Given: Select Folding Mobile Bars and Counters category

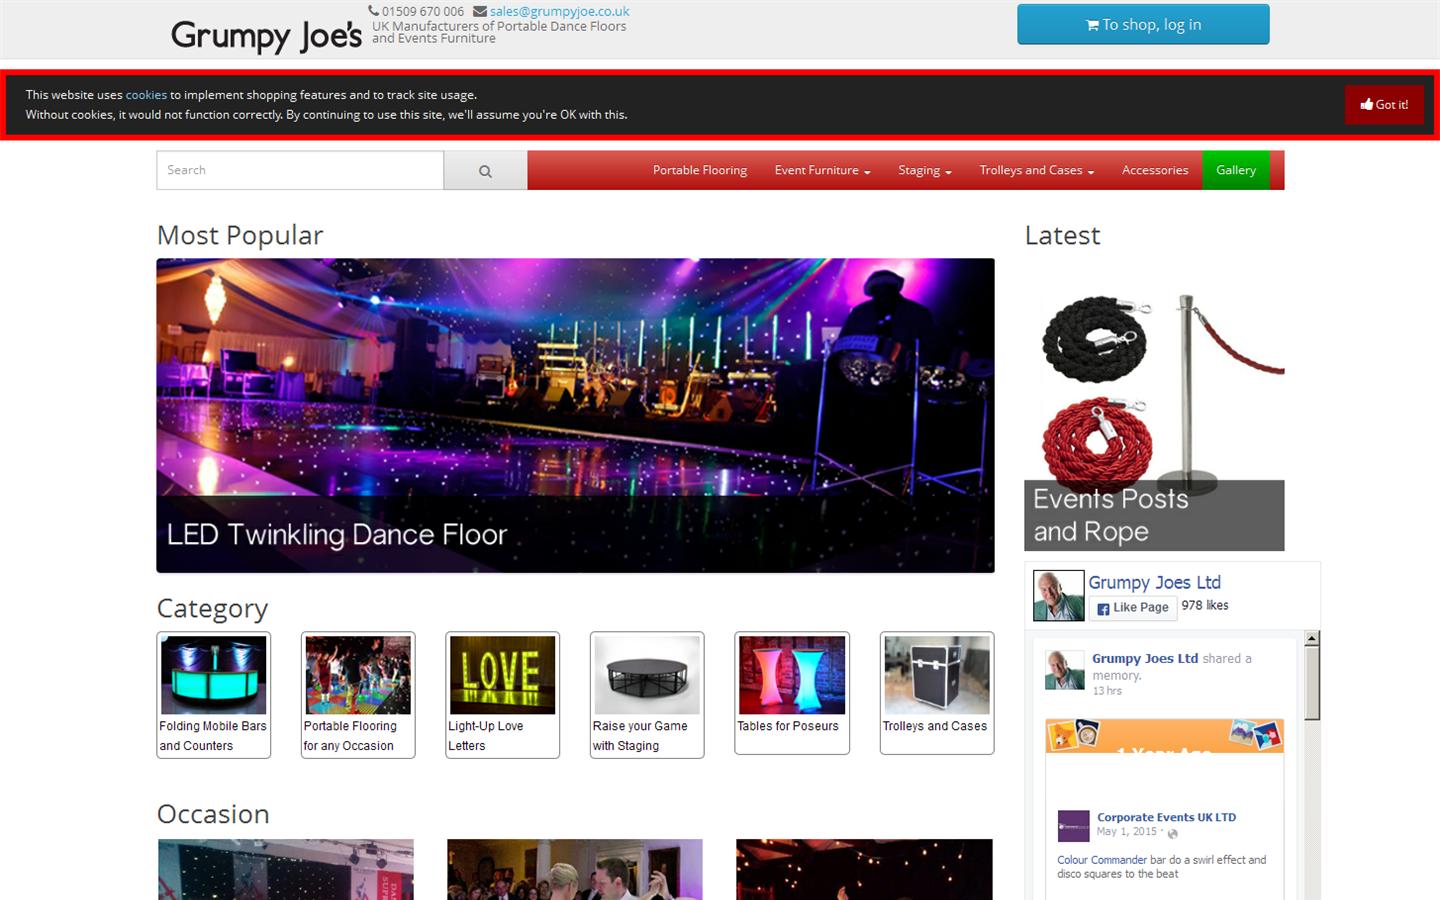Looking at the screenshot, I should 213,695.
